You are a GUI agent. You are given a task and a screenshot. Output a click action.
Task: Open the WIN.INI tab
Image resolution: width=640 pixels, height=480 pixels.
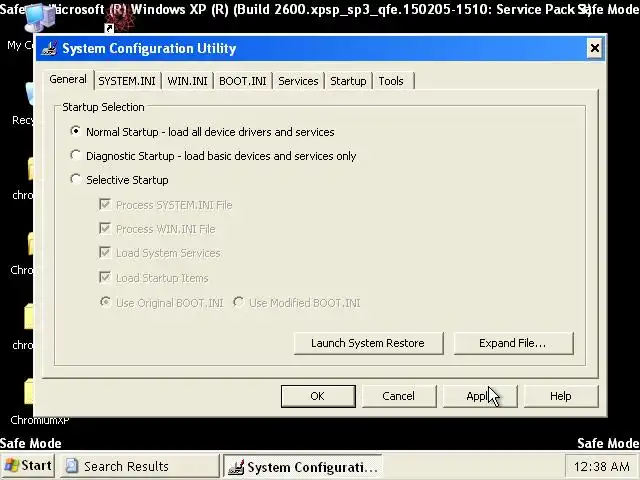pos(187,81)
